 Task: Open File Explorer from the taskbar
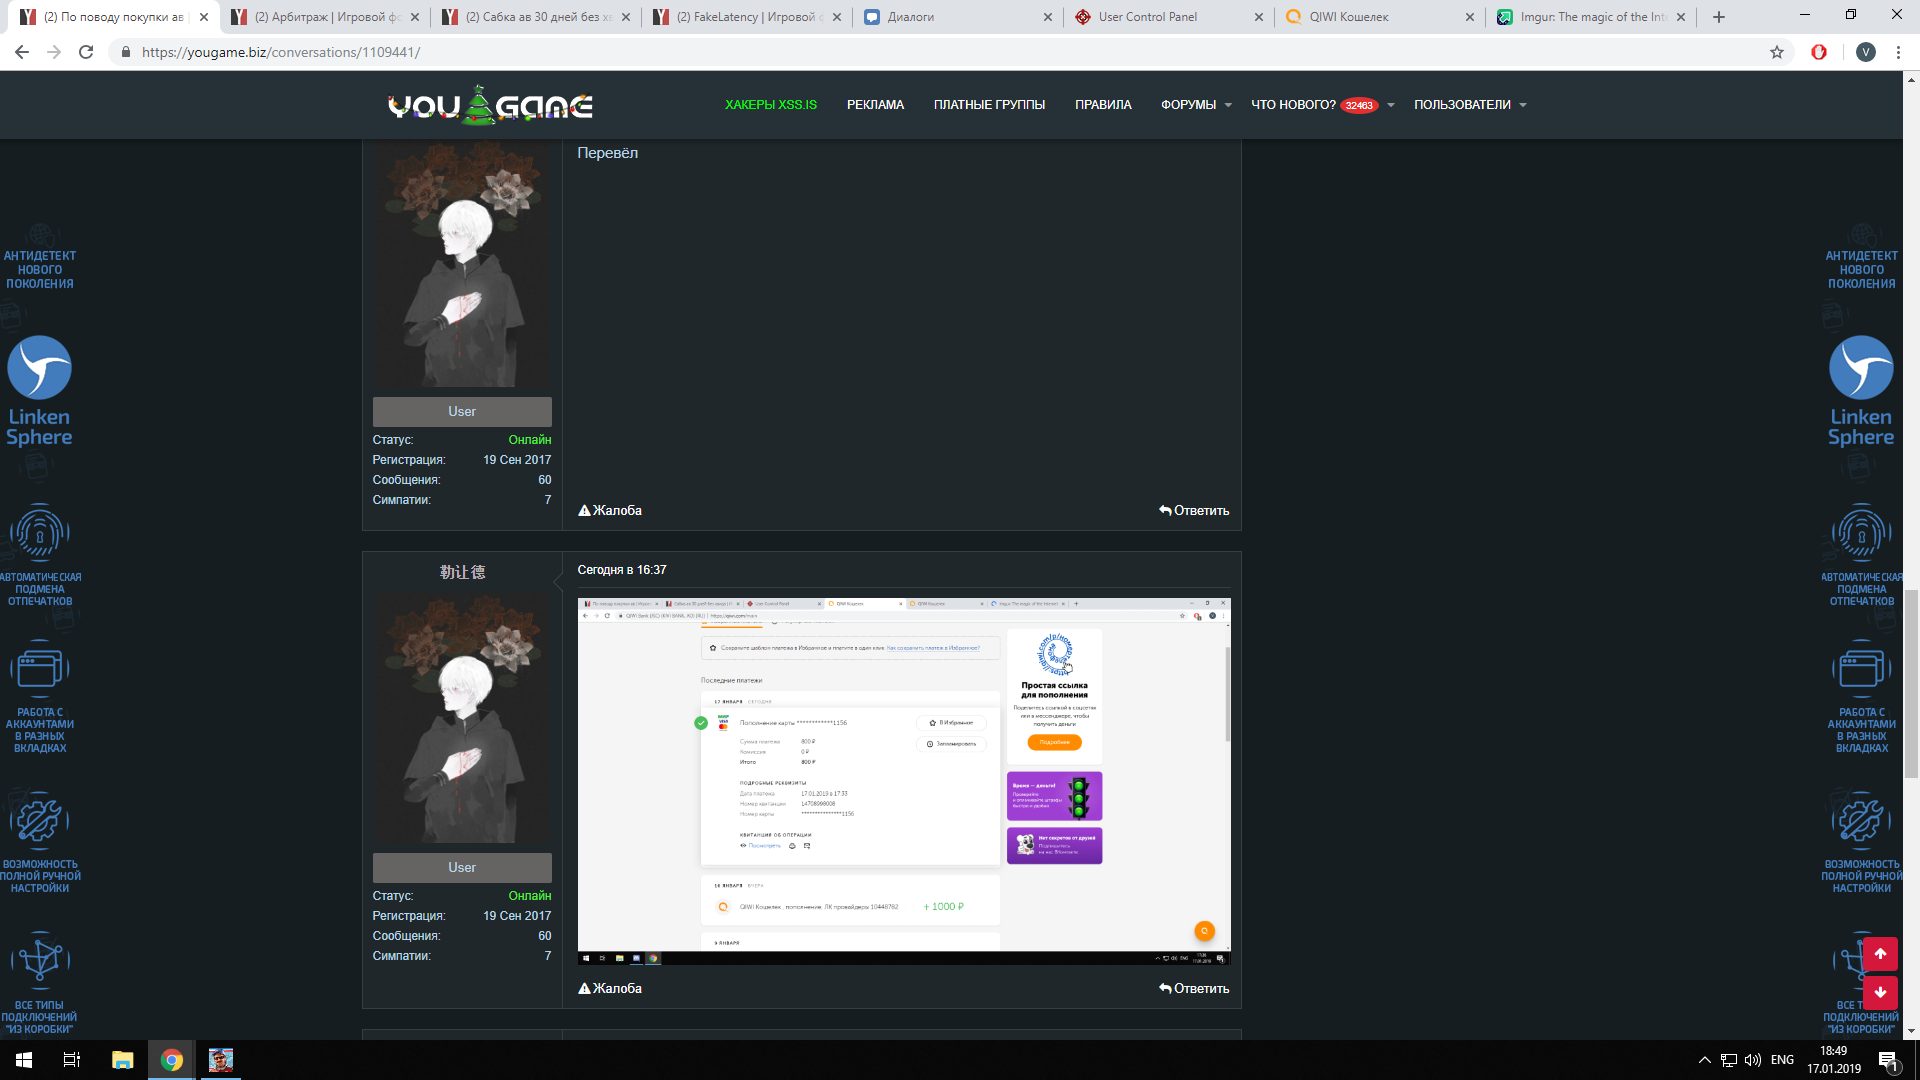coord(122,1060)
